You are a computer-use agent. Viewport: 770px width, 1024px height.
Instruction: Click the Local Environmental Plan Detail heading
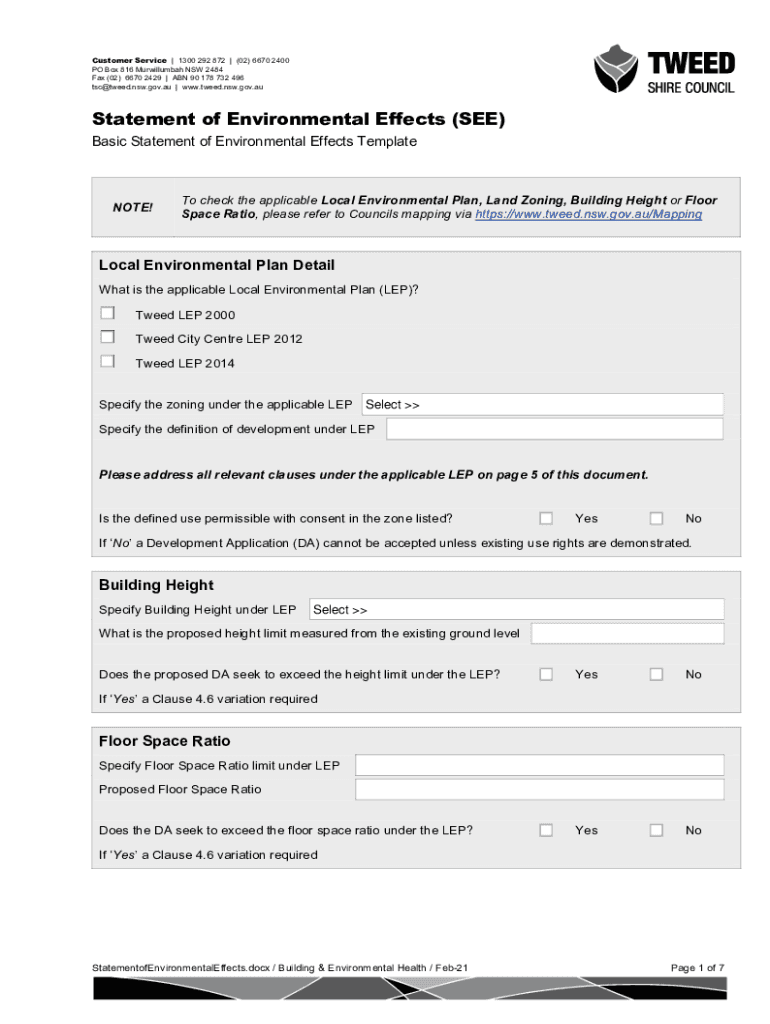pos(216,265)
